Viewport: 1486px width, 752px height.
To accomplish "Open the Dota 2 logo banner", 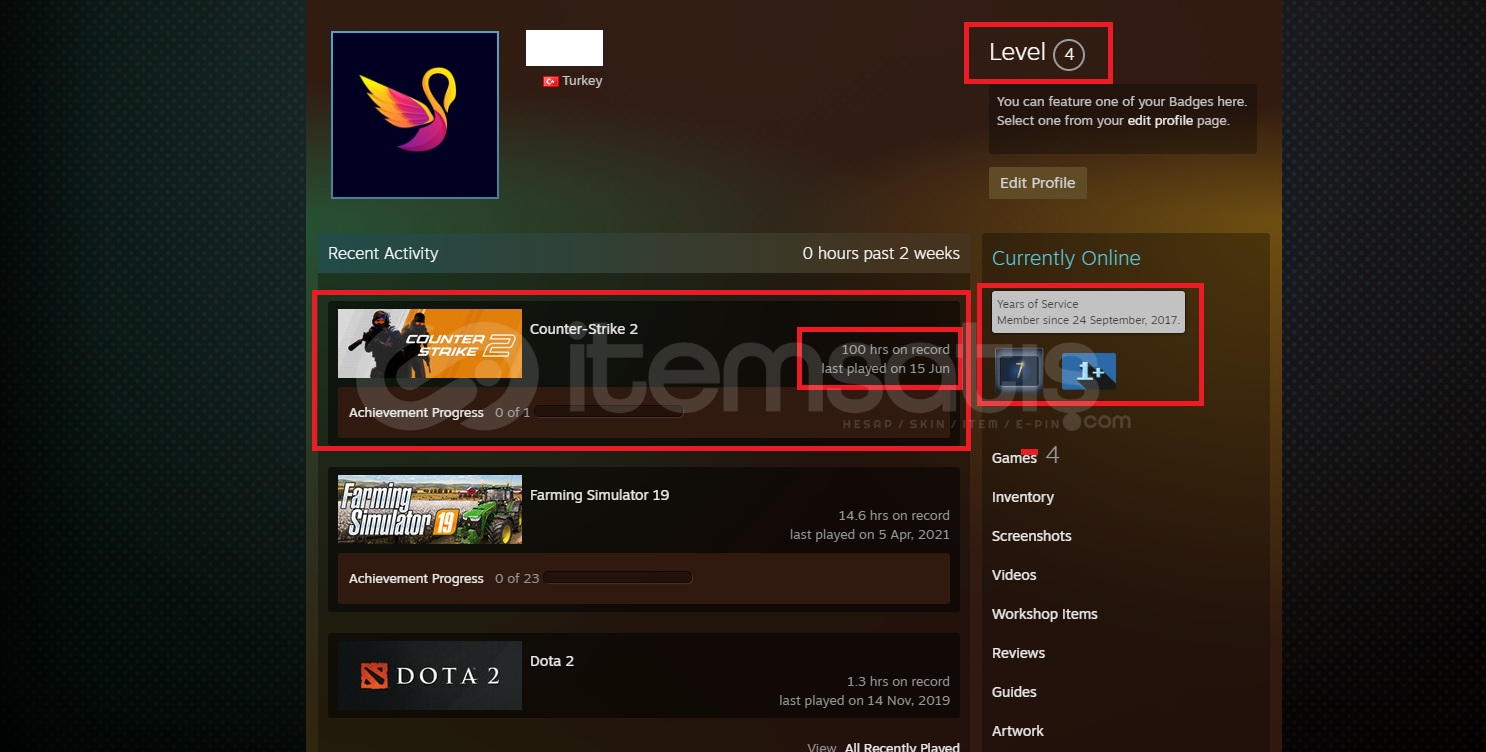I will click(430, 675).
